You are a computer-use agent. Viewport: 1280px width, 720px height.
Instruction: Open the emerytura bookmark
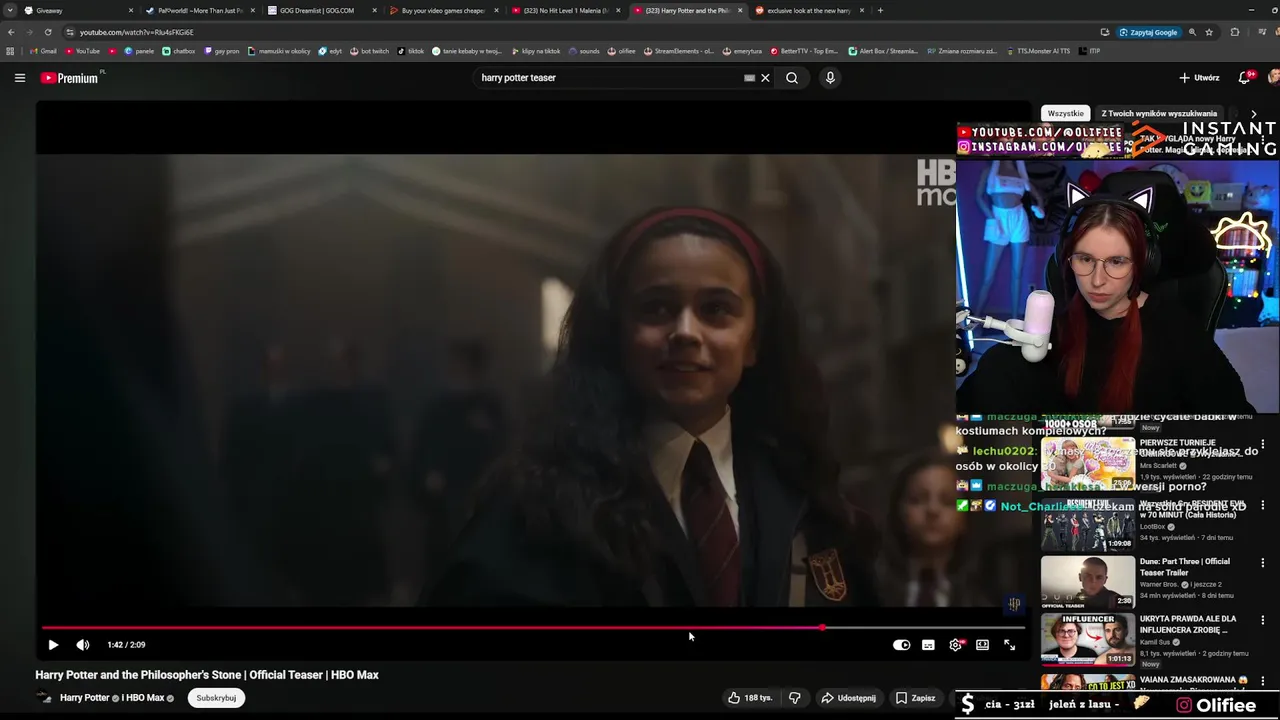[x=741, y=51]
